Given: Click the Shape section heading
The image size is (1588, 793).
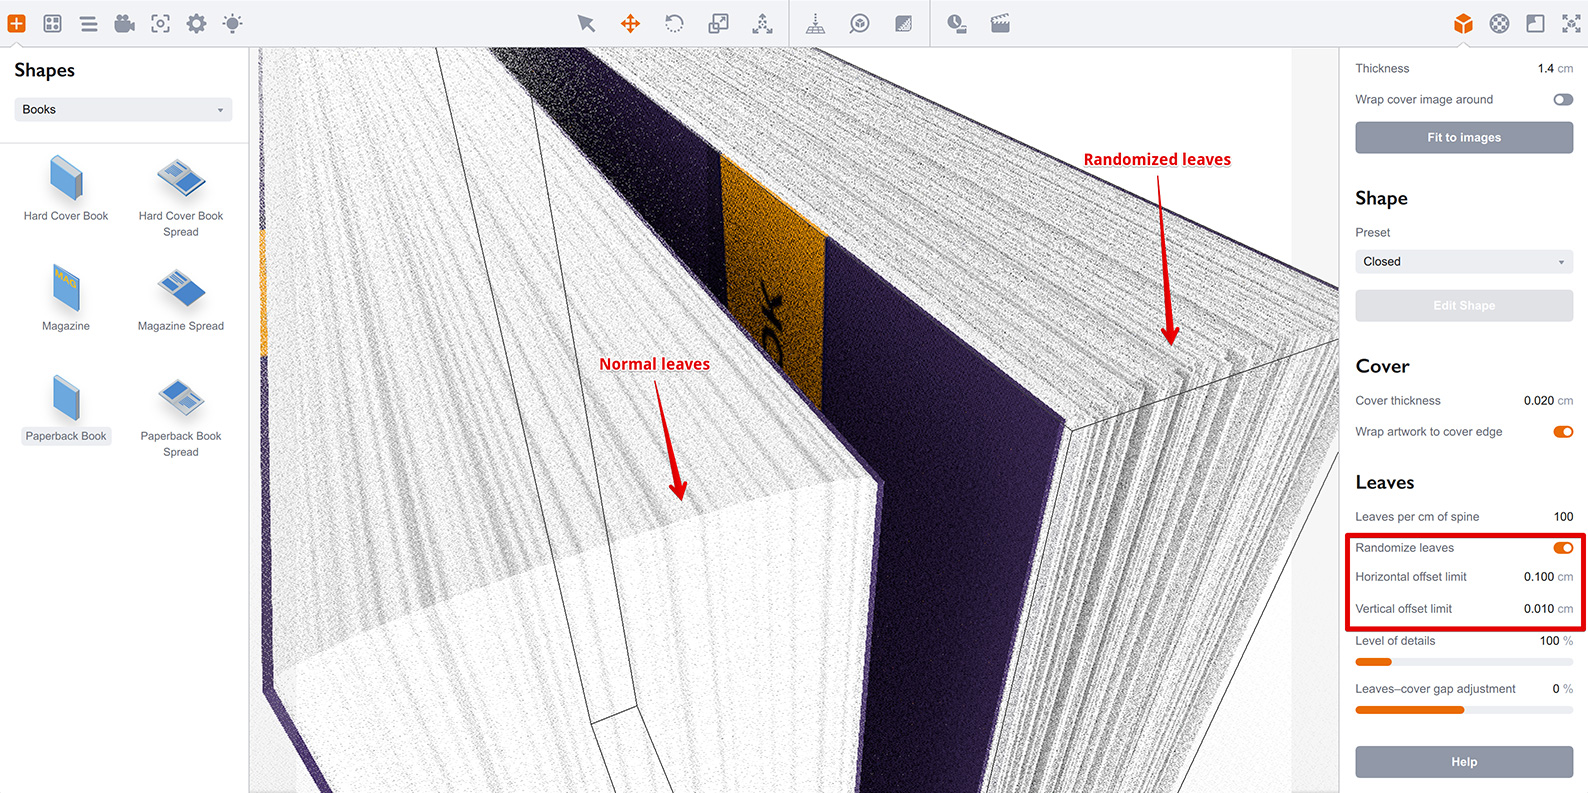Looking at the screenshot, I should [x=1381, y=198].
